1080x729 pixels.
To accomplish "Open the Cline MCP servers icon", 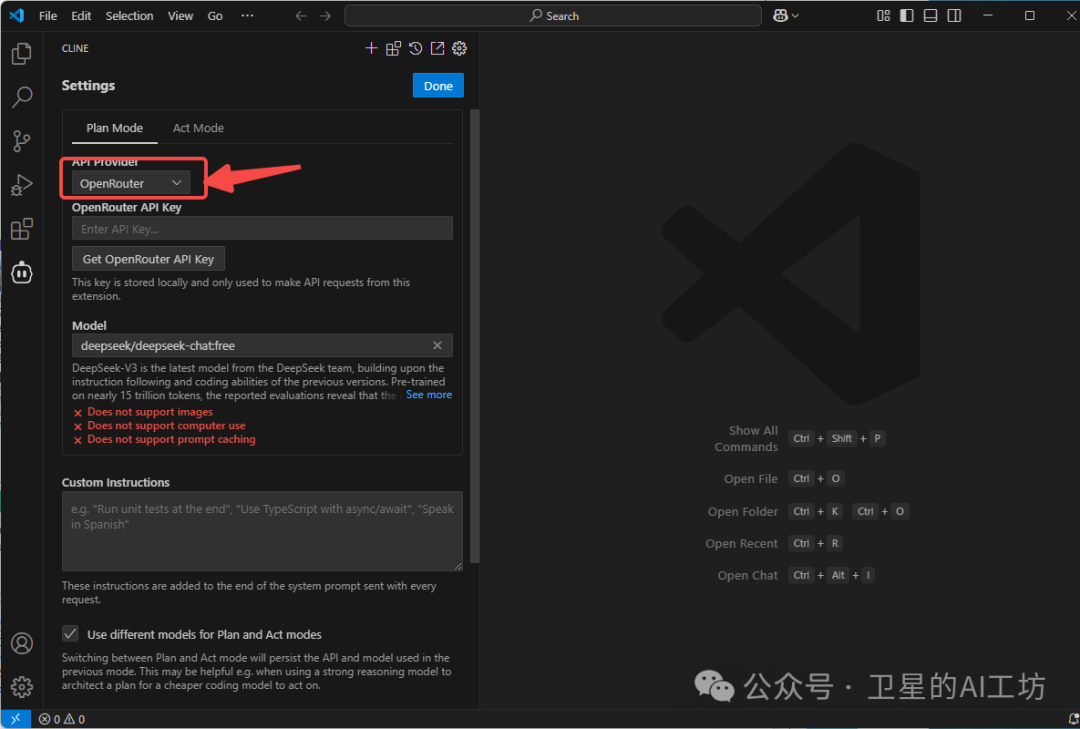I will pos(393,48).
